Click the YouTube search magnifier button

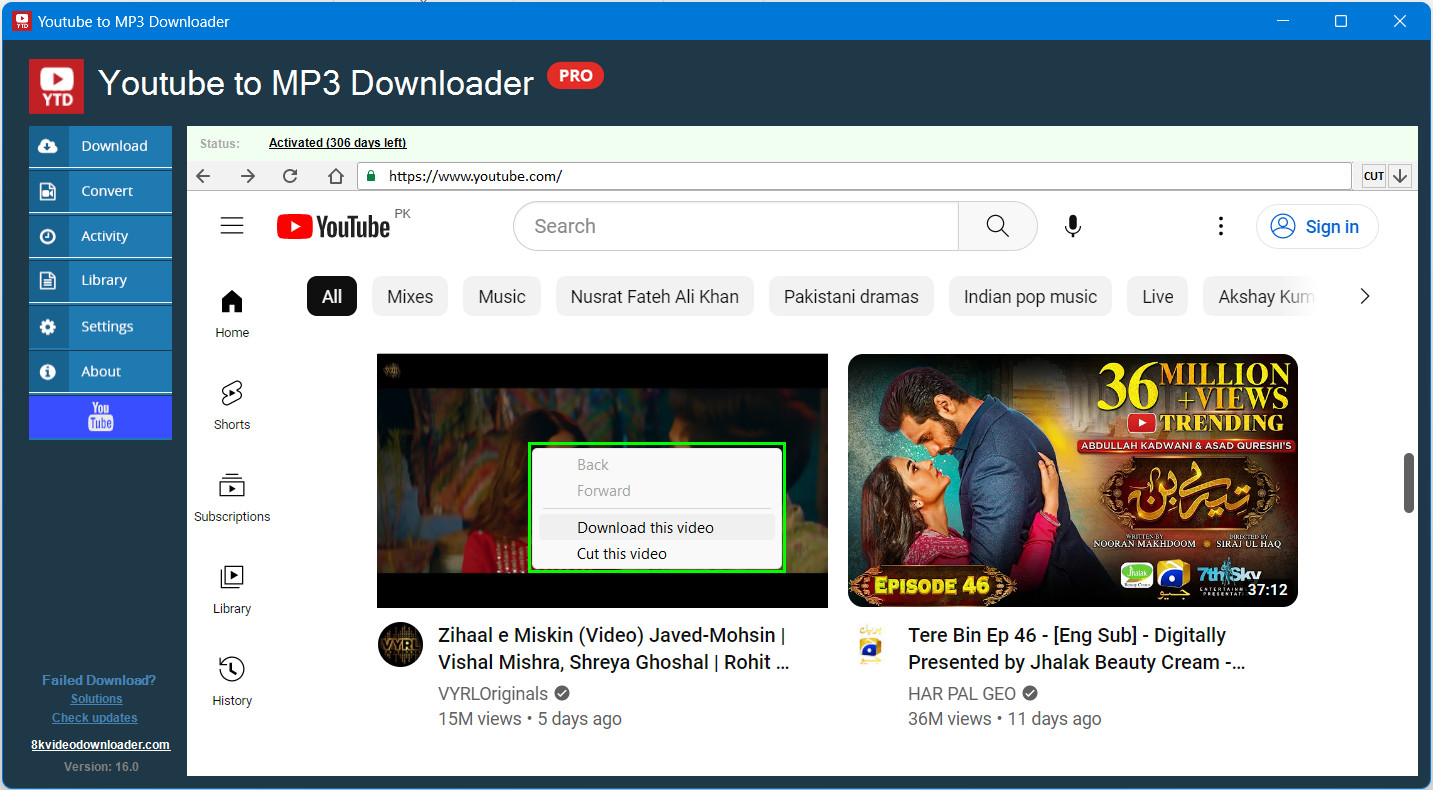coord(997,226)
